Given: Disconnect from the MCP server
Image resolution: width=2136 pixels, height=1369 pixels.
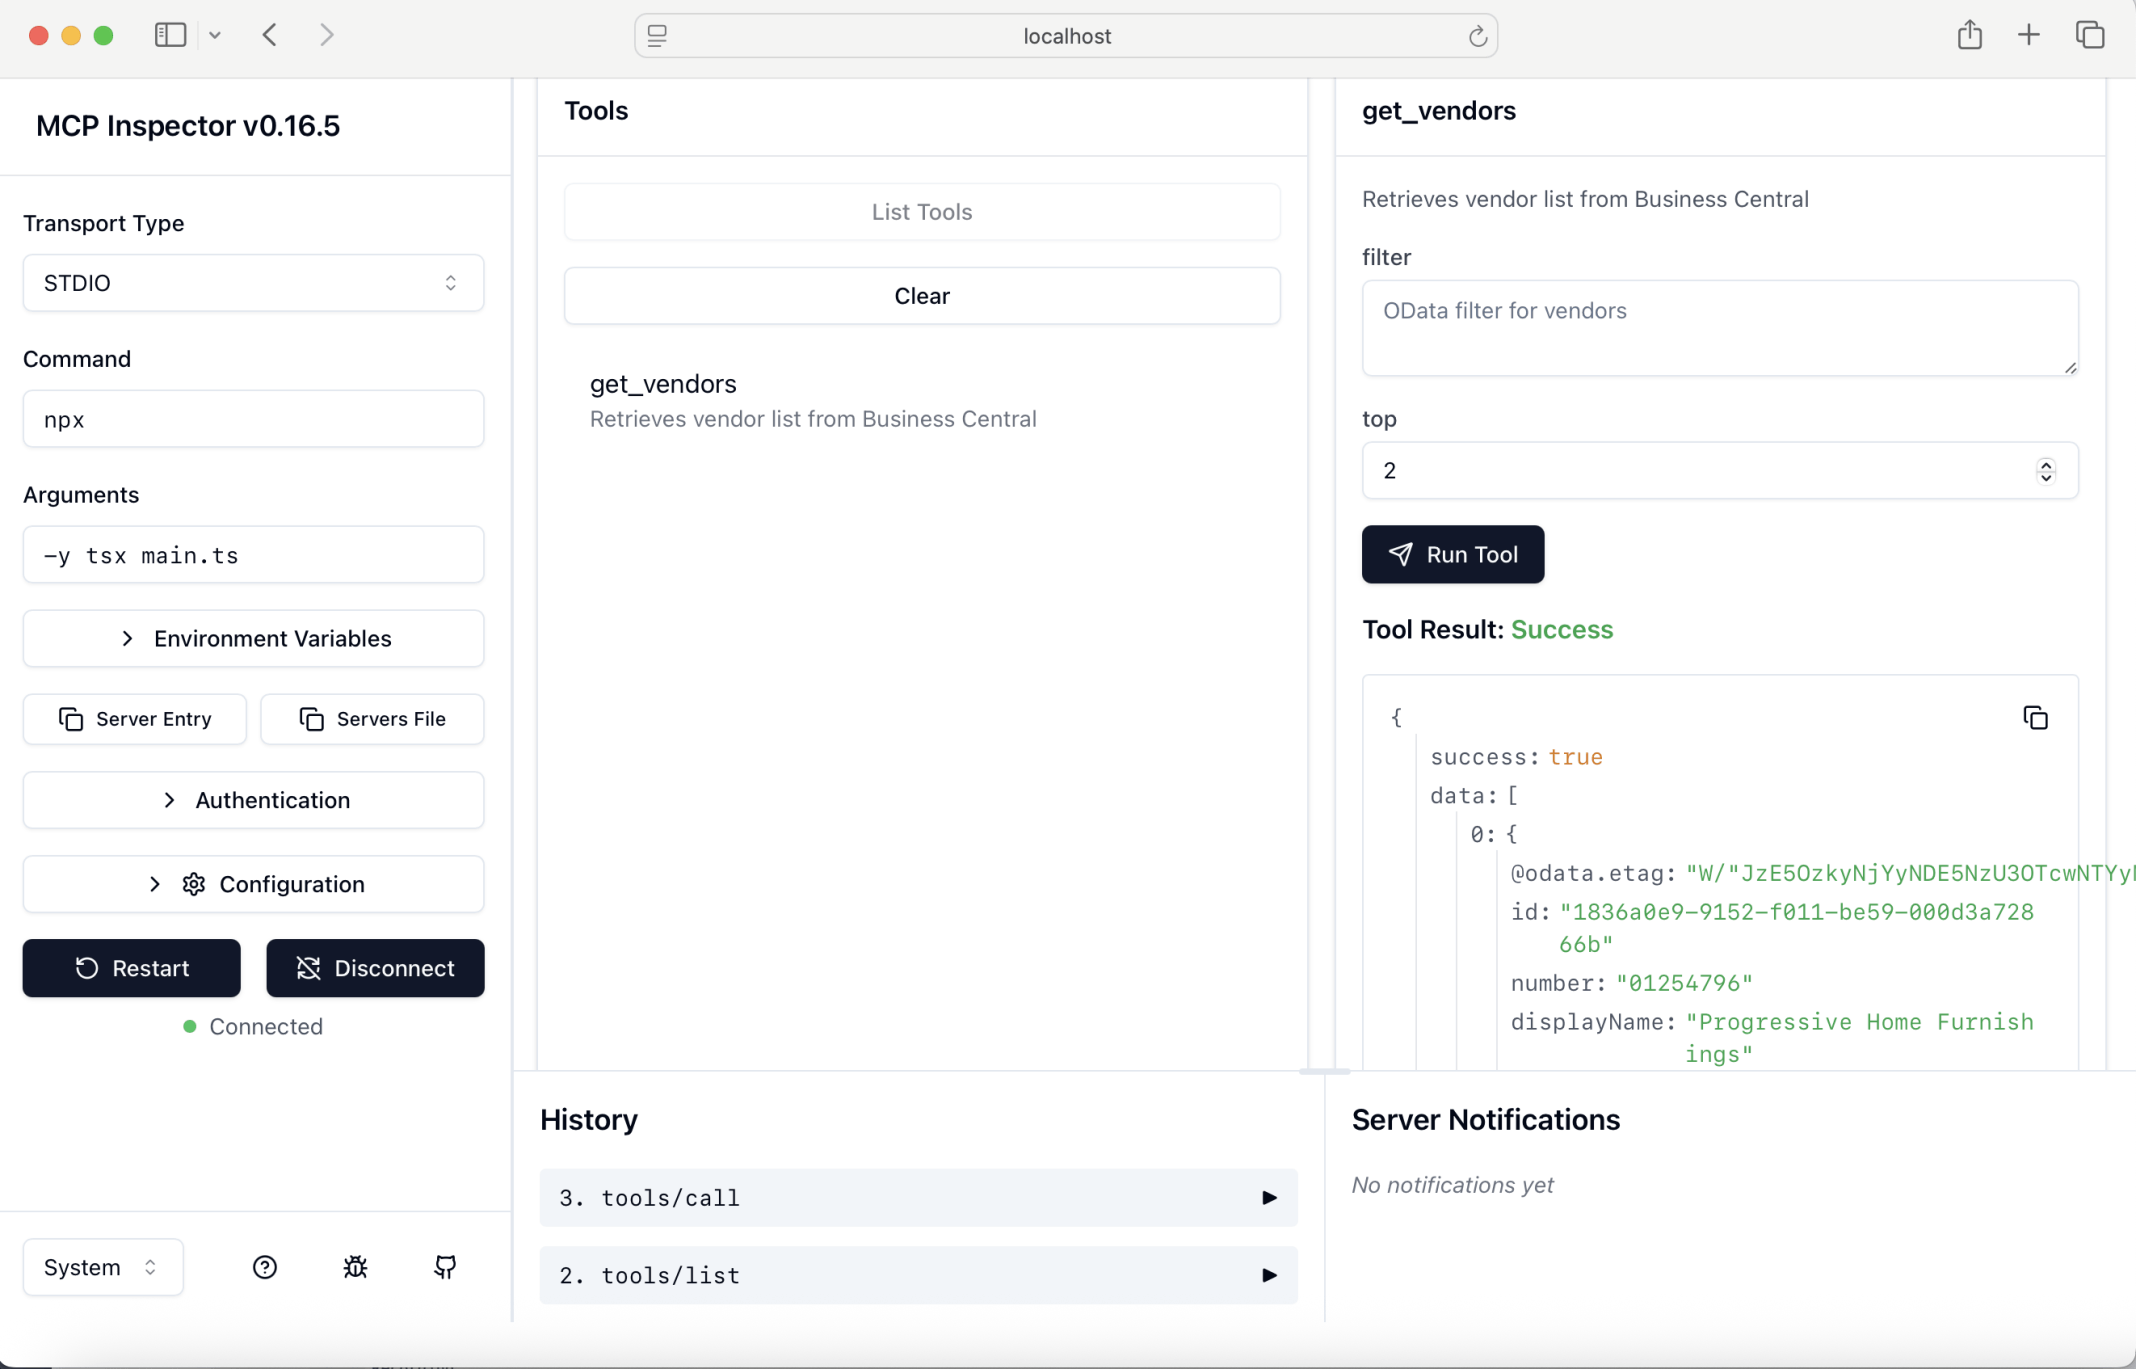Looking at the screenshot, I should (x=375, y=967).
